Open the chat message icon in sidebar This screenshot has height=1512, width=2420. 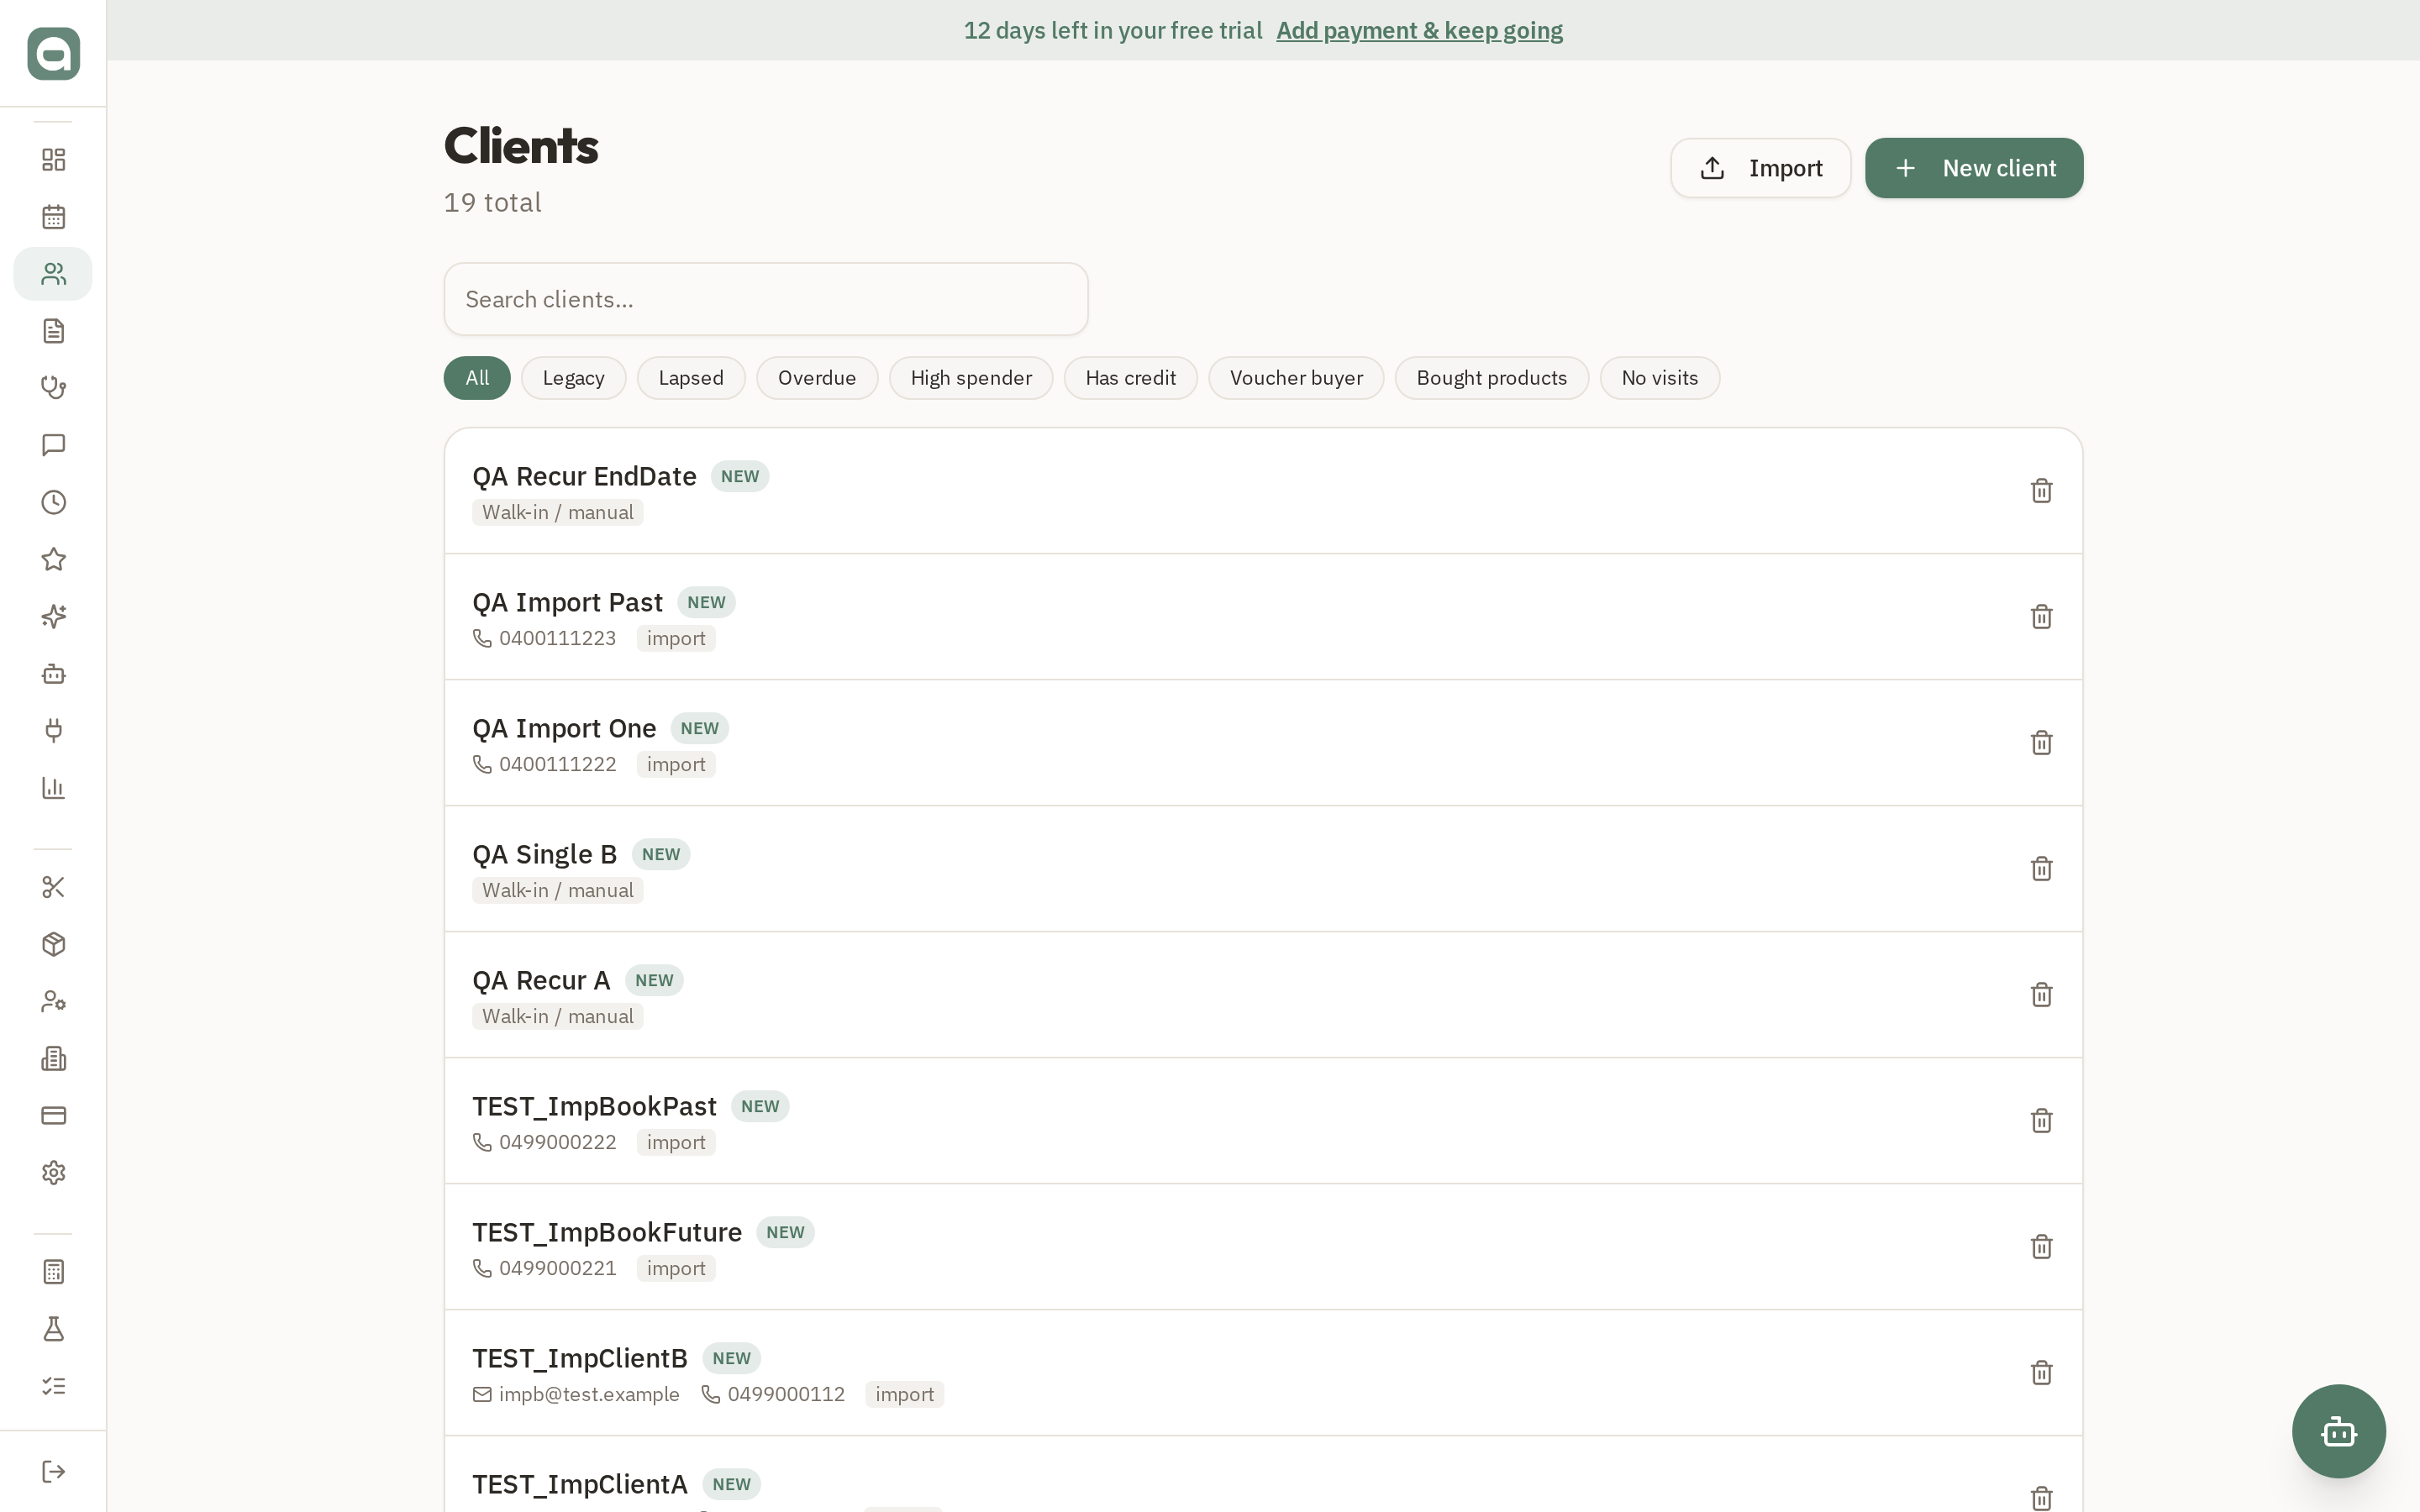coord(53,445)
